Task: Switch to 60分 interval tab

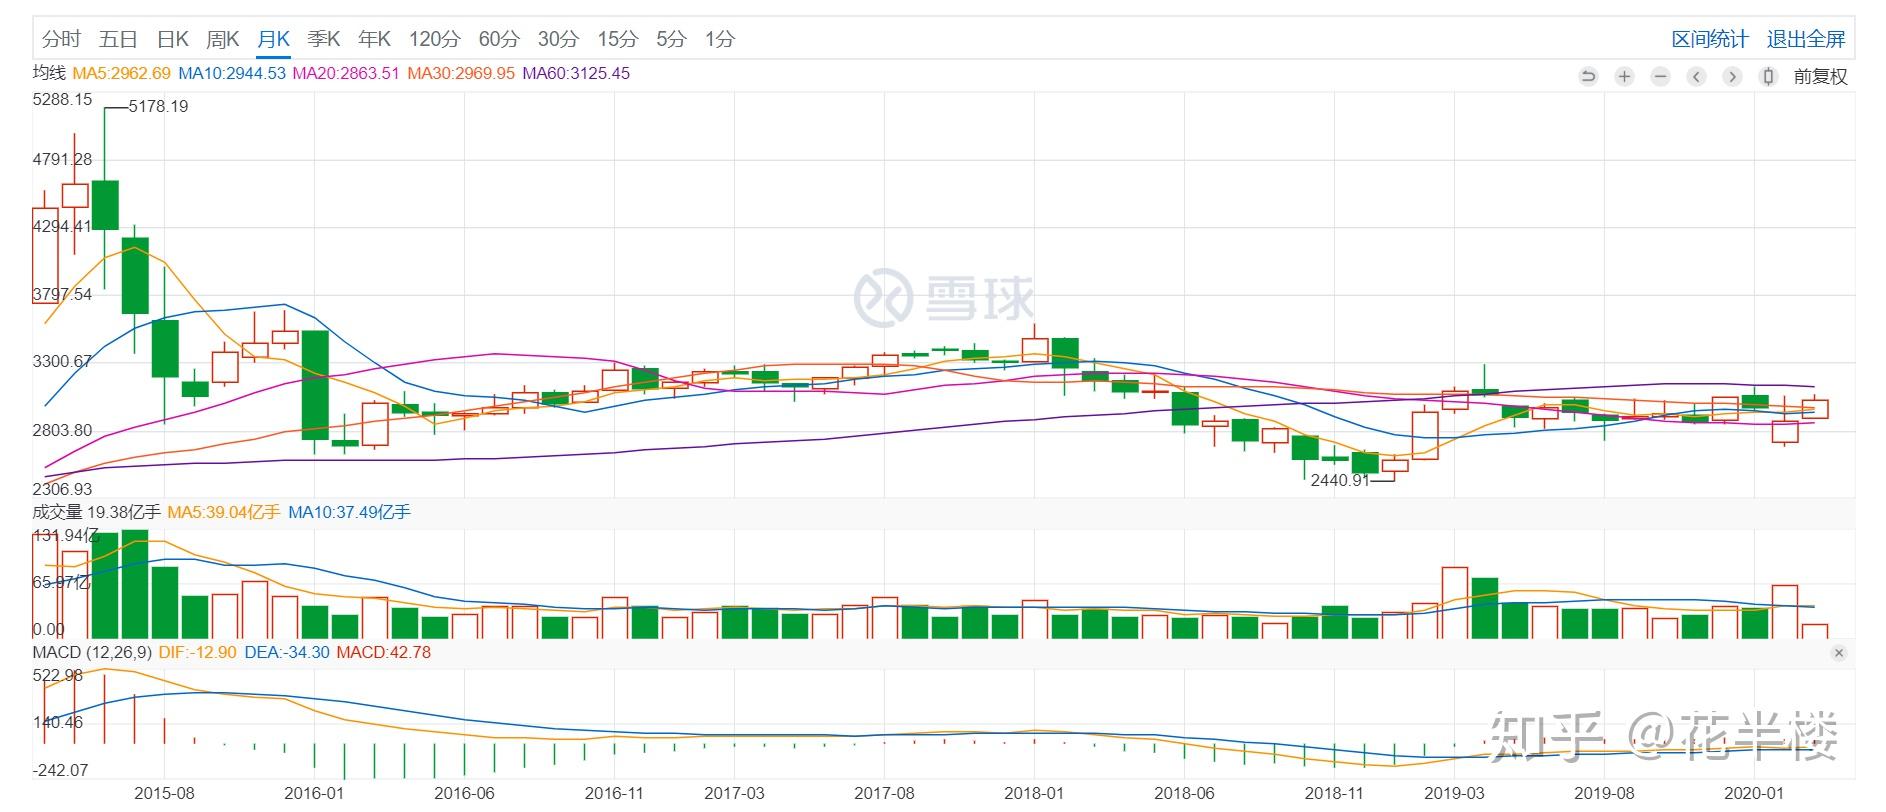Action: 499,39
